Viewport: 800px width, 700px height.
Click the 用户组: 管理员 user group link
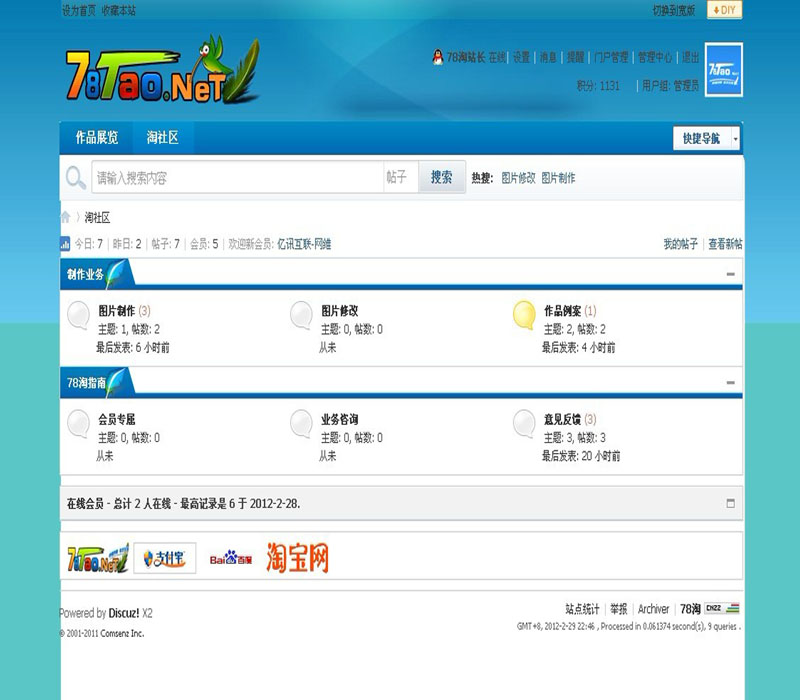point(670,86)
